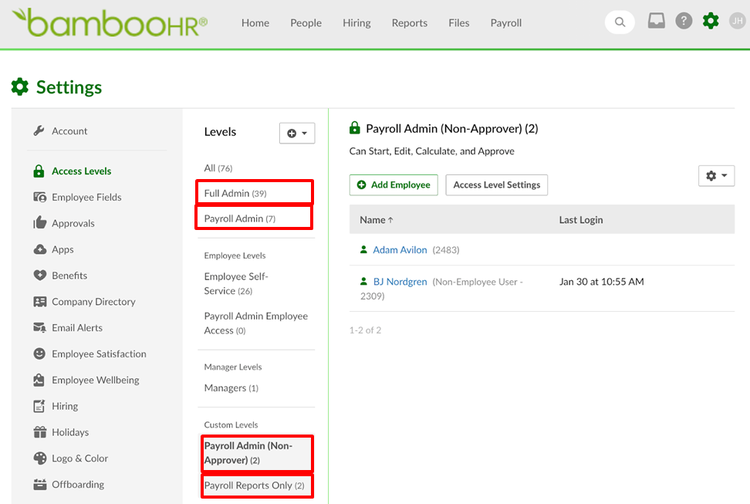The image size is (750, 504).
Task: Click the search magnifier icon in header
Action: point(620,21)
